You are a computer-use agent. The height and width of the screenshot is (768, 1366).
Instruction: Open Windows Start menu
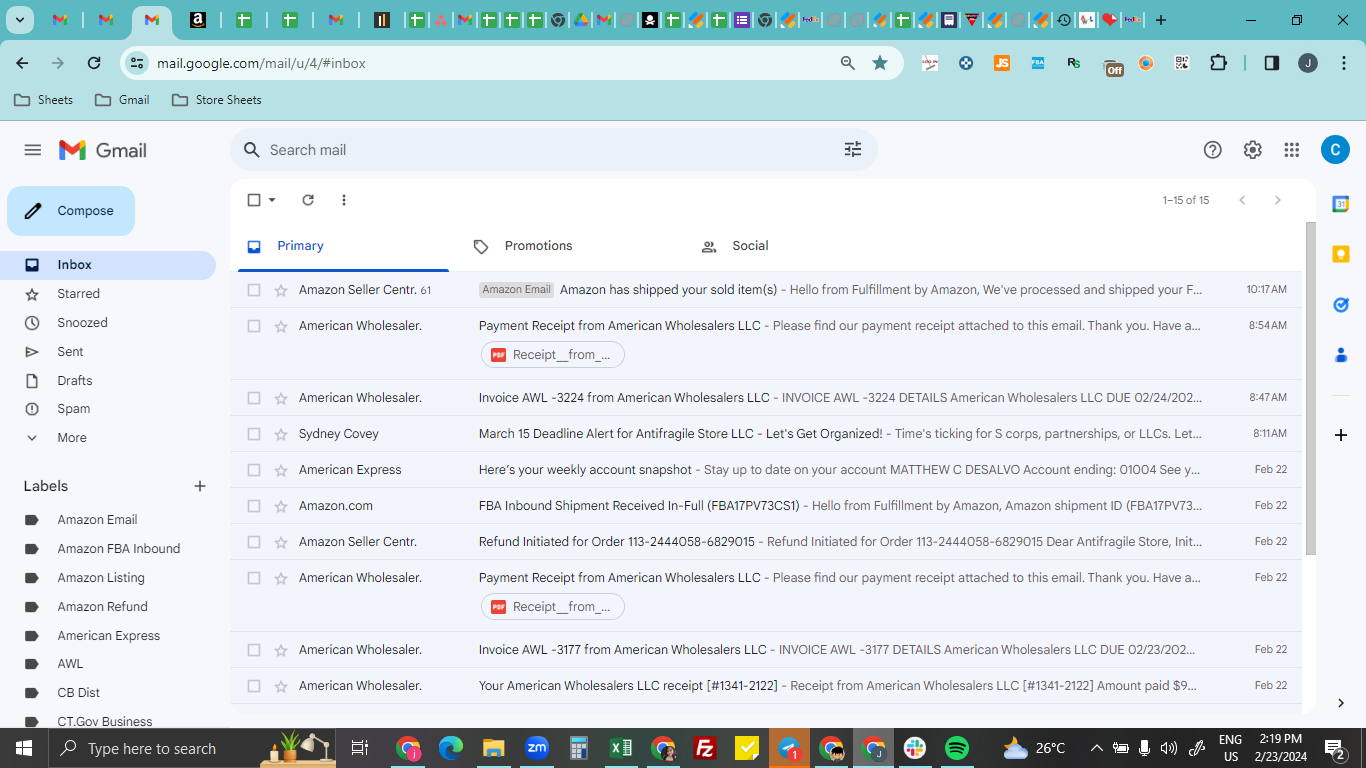[x=23, y=748]
